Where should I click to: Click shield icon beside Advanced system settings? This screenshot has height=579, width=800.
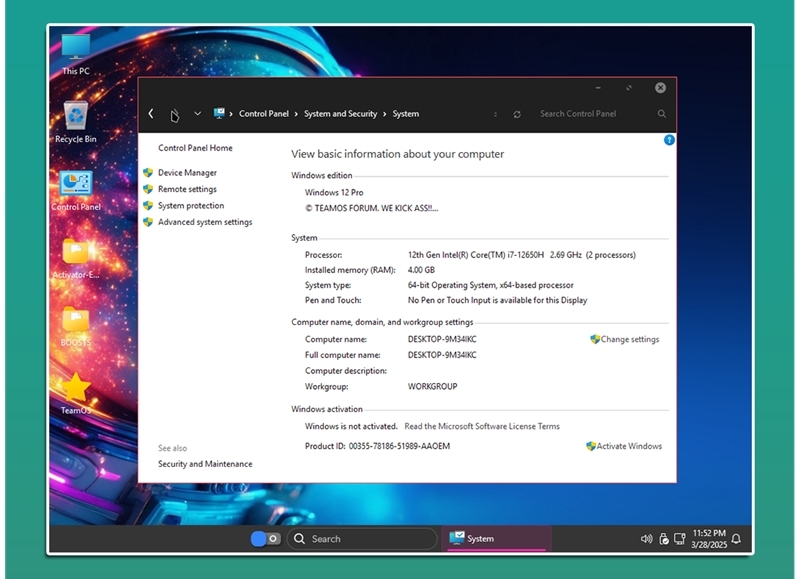click(148, 222)
